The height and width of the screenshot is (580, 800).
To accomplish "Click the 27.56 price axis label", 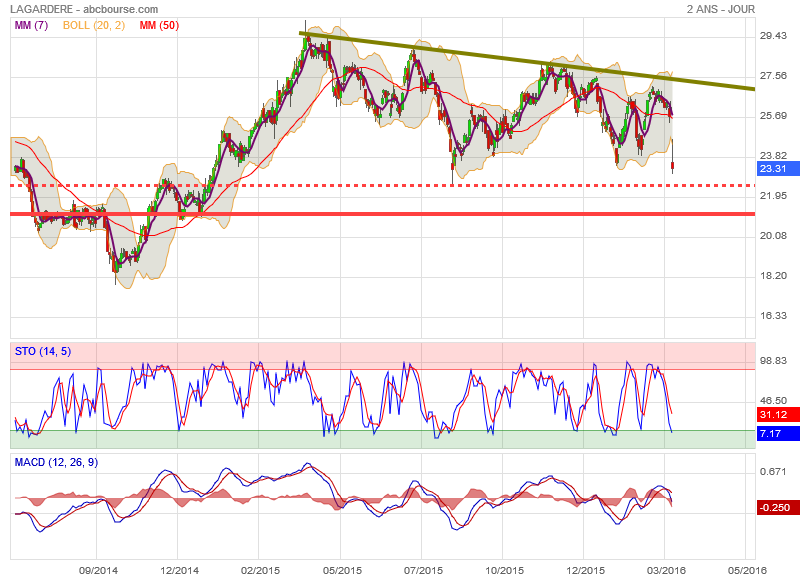I will pos(773,75).
